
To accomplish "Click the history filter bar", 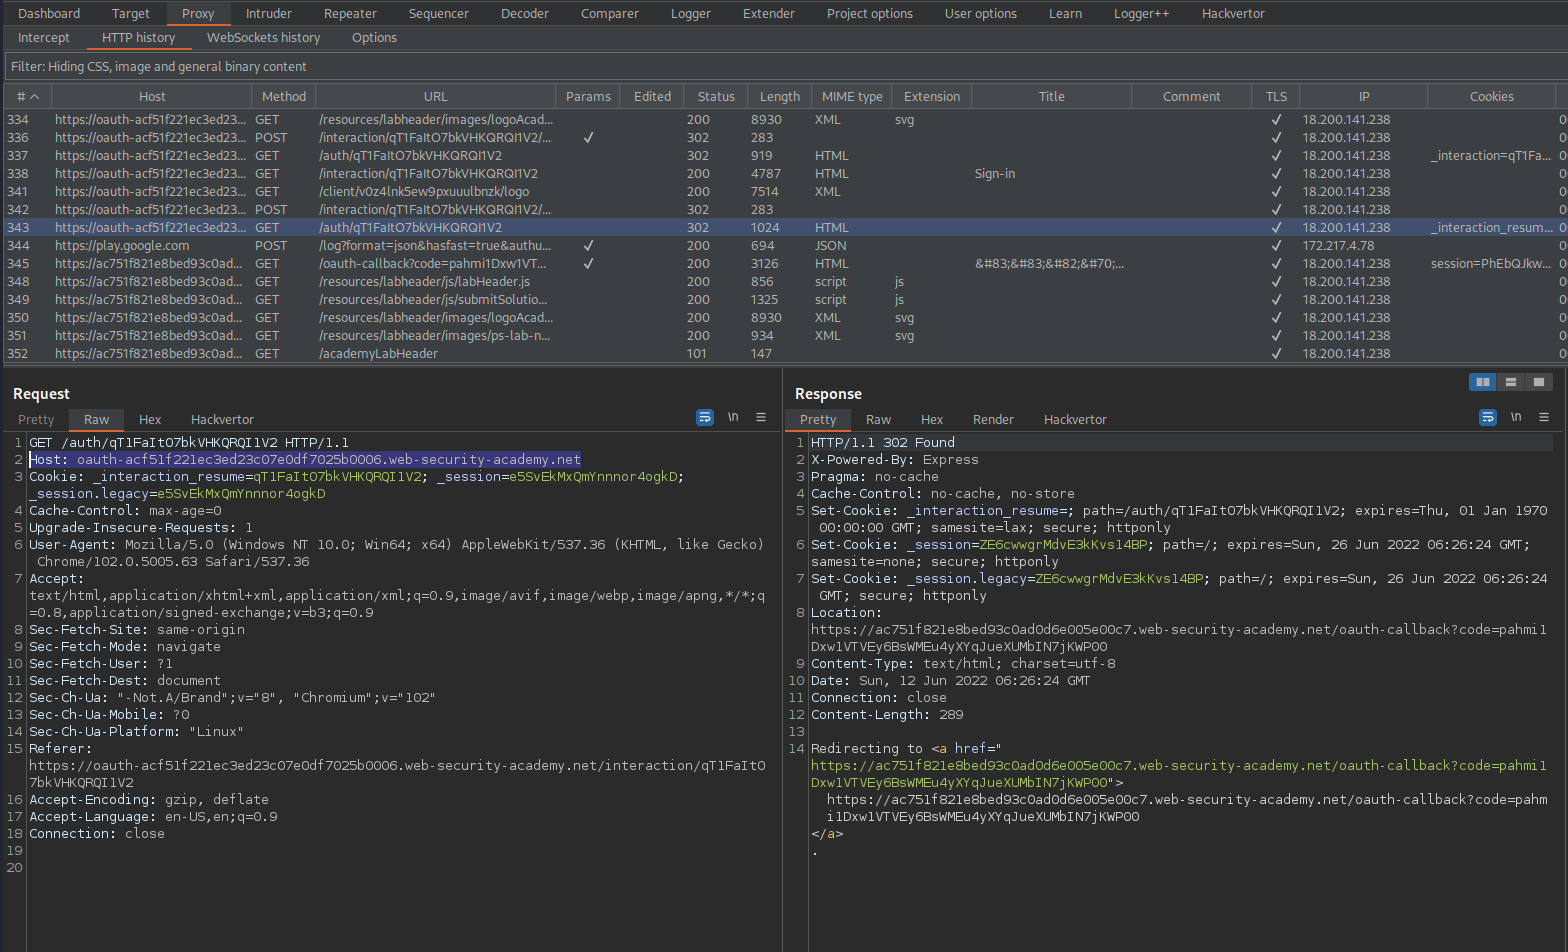I will pyautogui.click(x=785, y=67).
